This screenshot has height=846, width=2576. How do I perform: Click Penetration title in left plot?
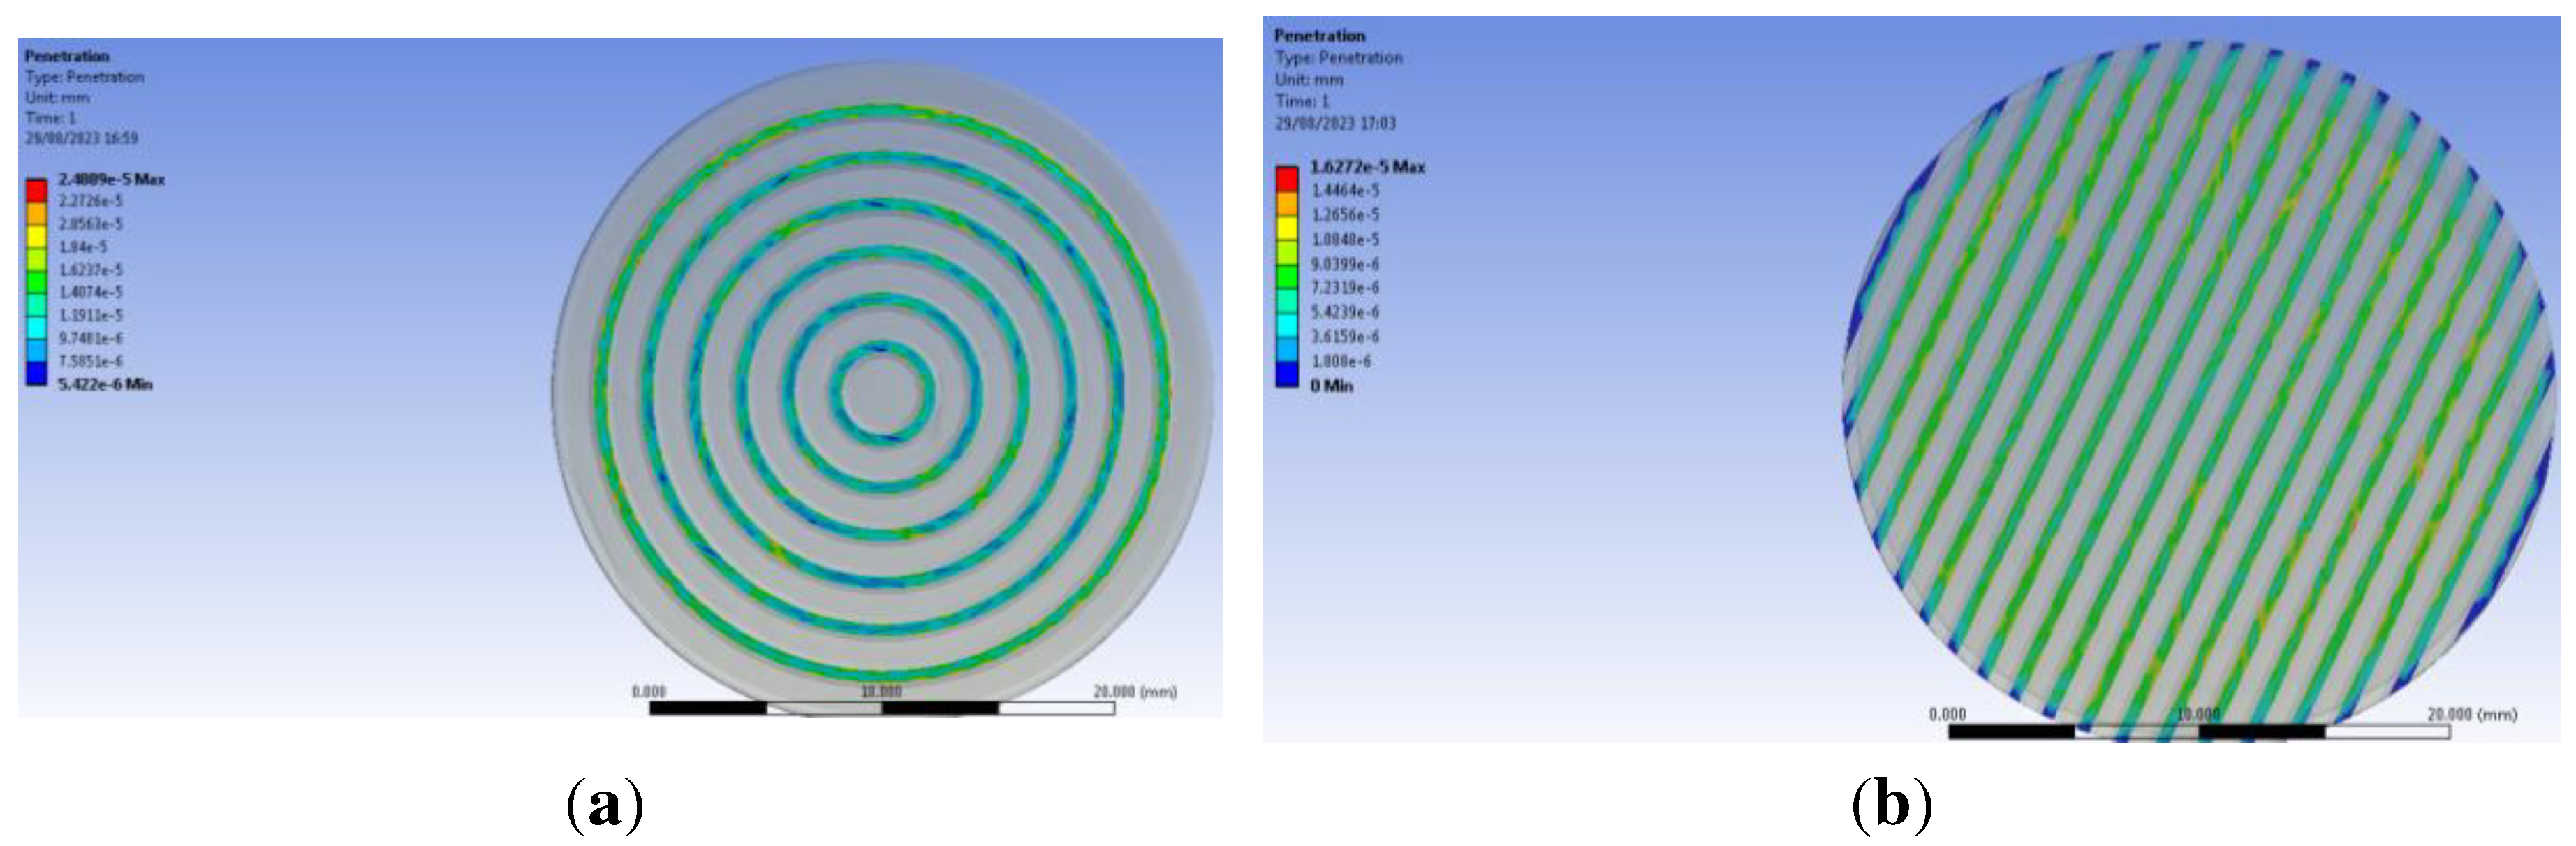[x=66, y=56]
